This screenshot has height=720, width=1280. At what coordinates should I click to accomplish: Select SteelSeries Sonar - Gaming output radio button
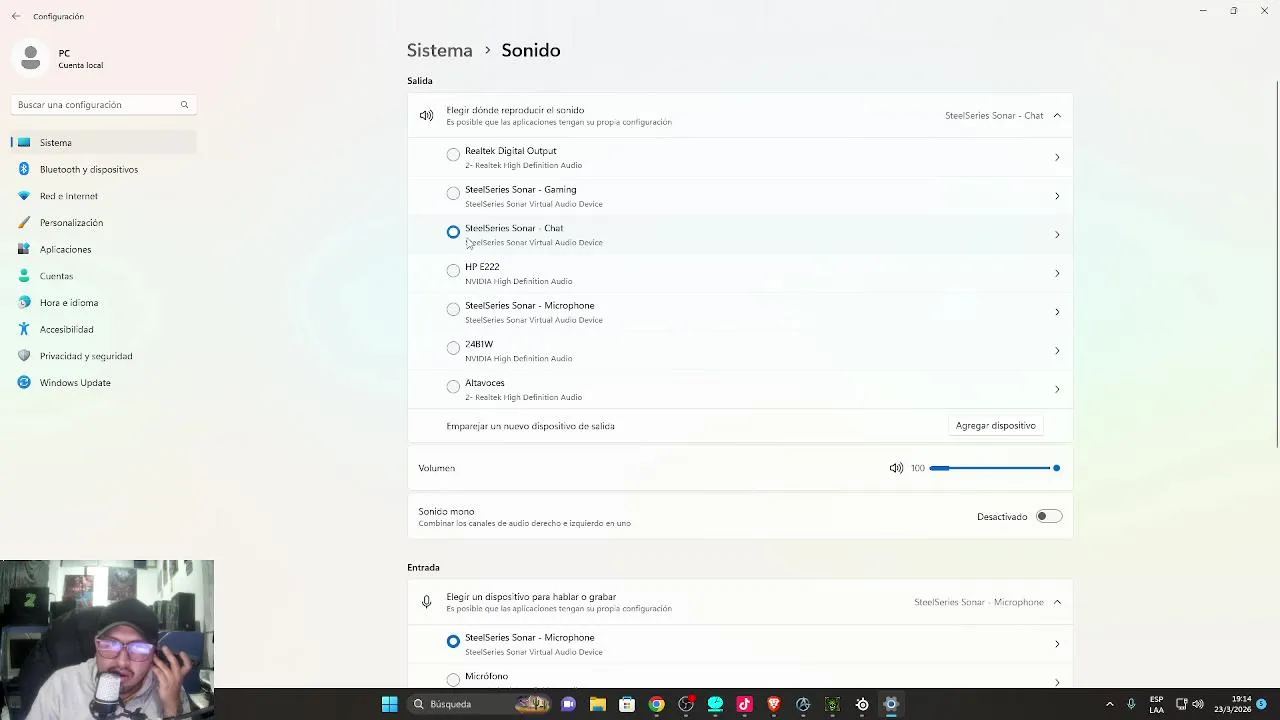(453, 194)
